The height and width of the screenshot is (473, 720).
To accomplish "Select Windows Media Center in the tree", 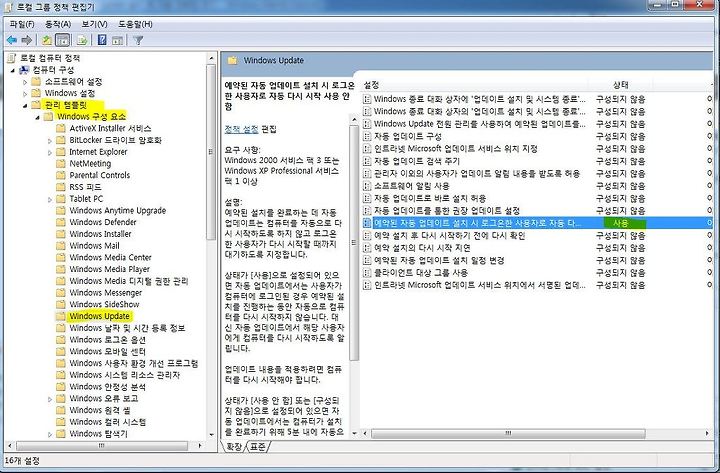I will (x=110, y=257).
